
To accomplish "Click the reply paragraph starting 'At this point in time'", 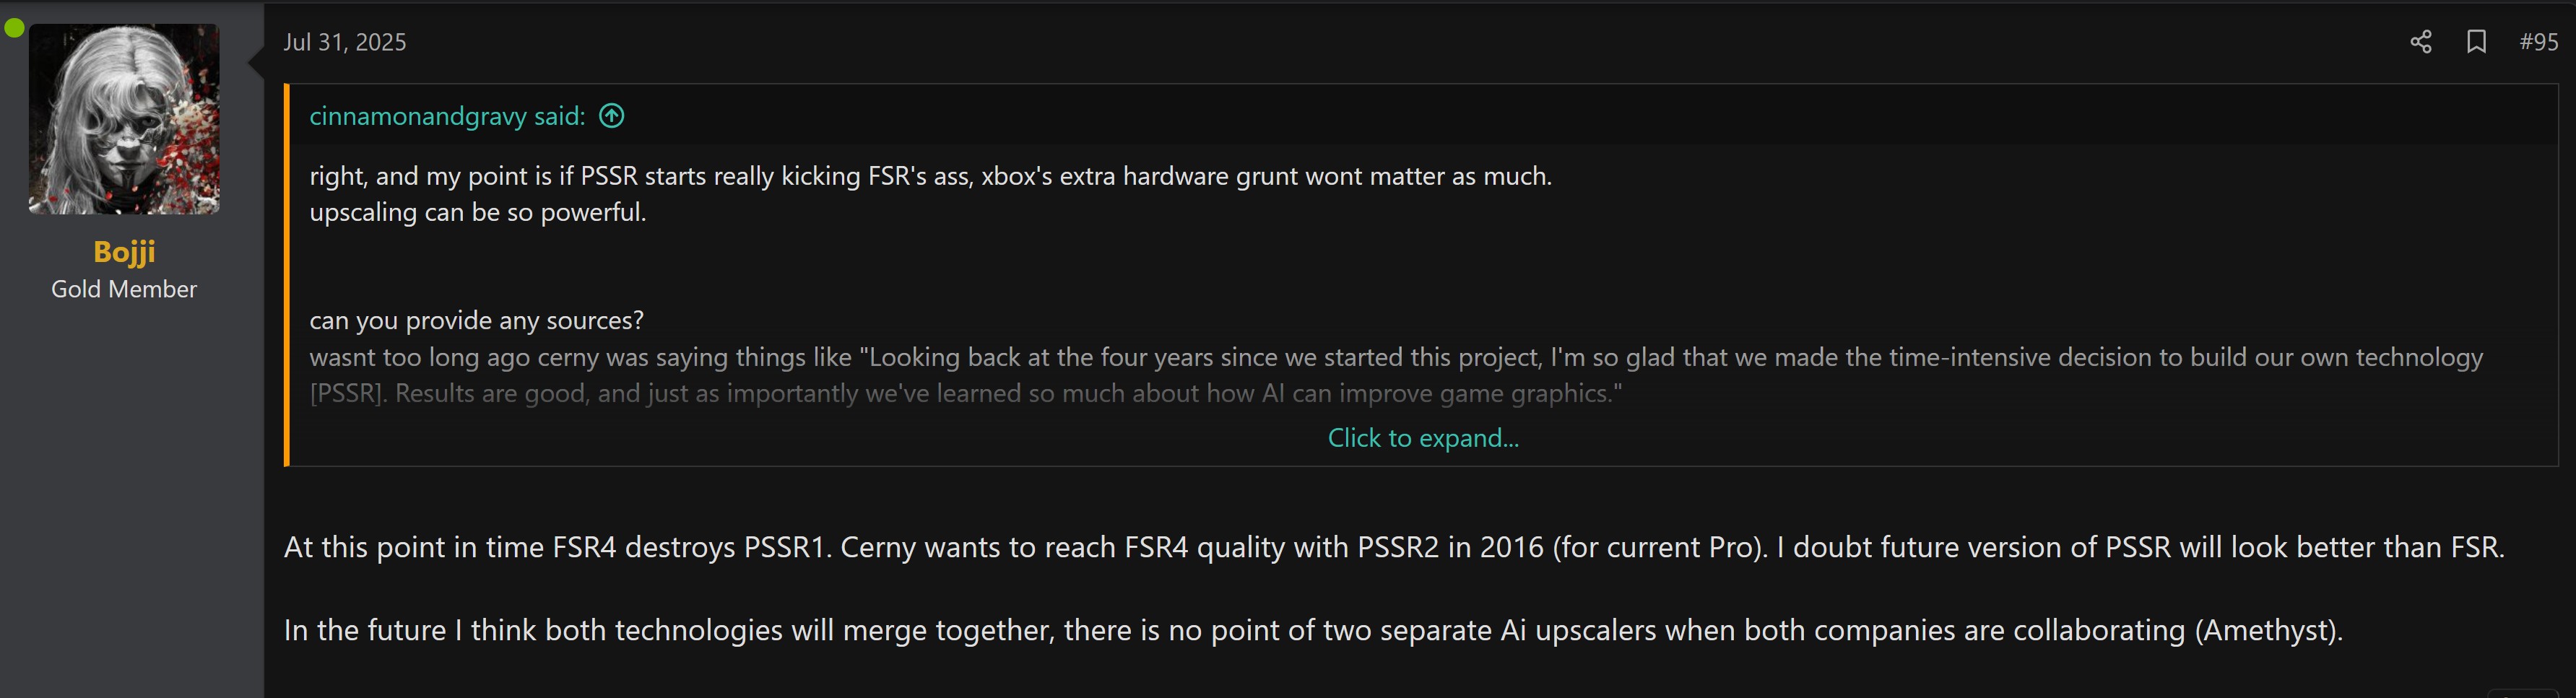I will pyautogui.click(x=1393, y=547).
